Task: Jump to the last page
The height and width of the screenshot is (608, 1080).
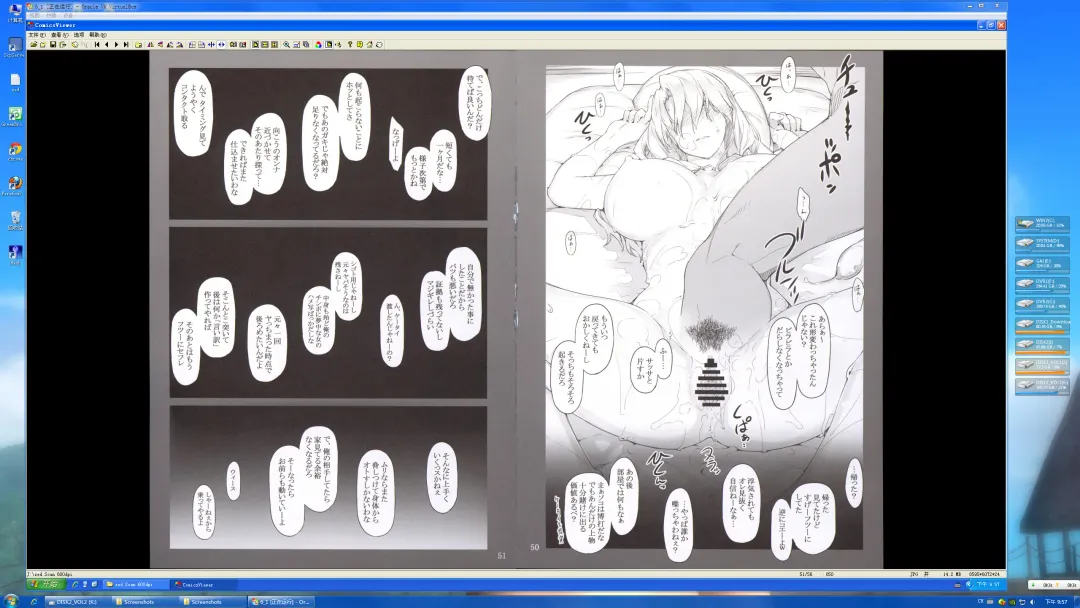Action: (125, 44)
